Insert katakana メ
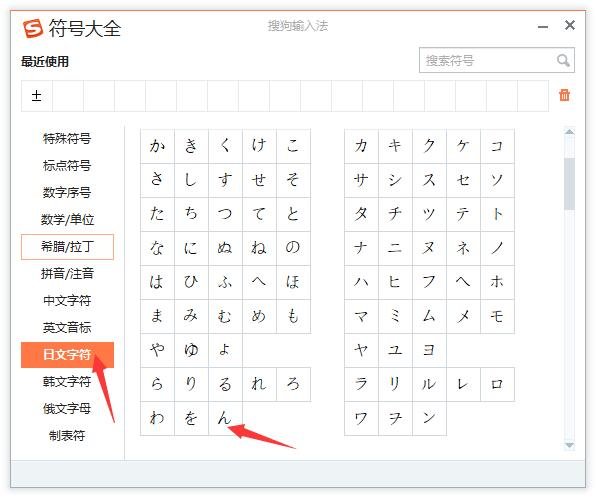The height and width of the screenshot is (498, 596). tap(463, 316)
